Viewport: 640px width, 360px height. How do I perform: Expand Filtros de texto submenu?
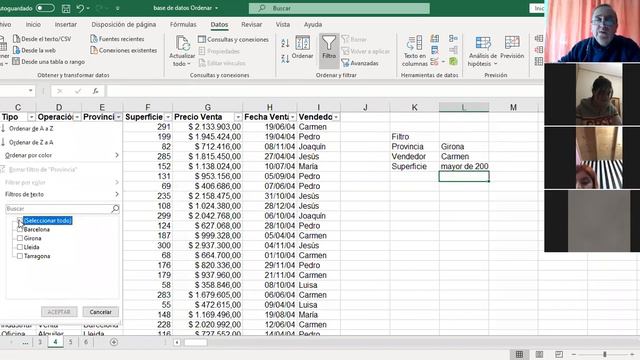coord(62,194)
